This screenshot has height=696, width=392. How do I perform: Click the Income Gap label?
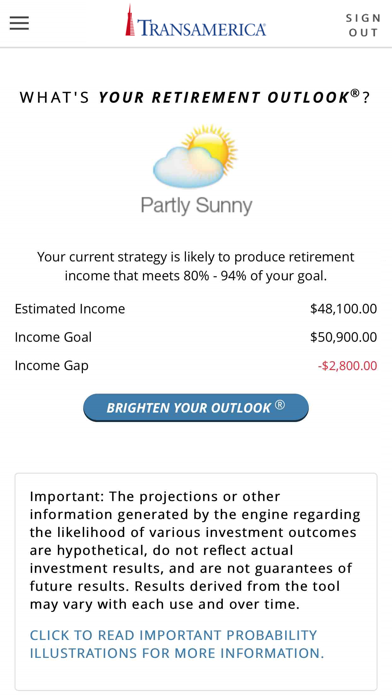[x=51, y=366]
